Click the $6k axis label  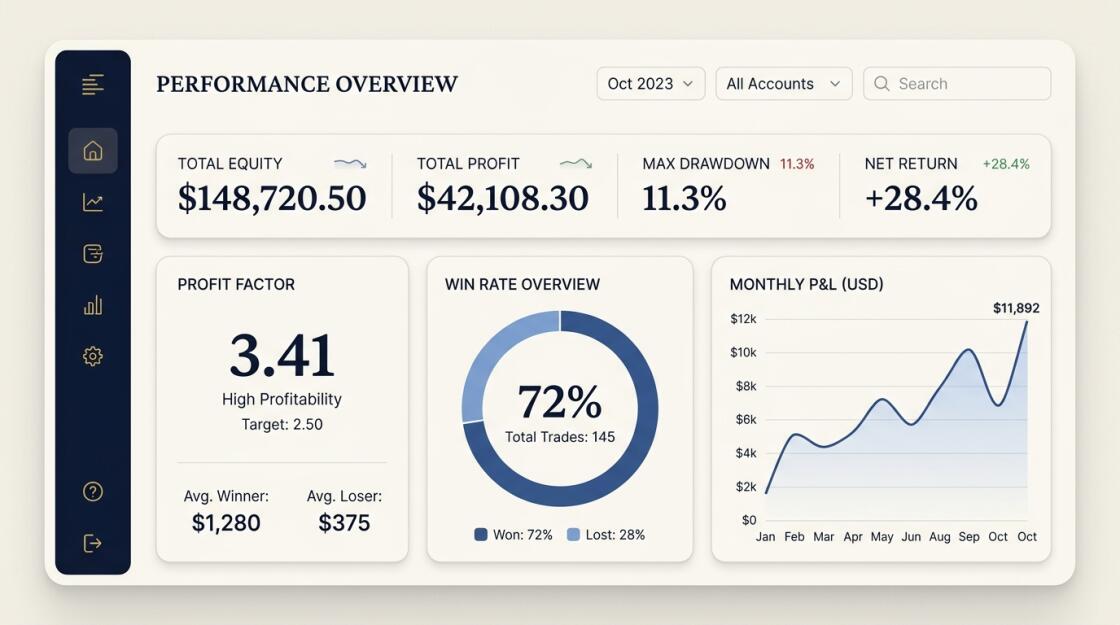point(746,419)
